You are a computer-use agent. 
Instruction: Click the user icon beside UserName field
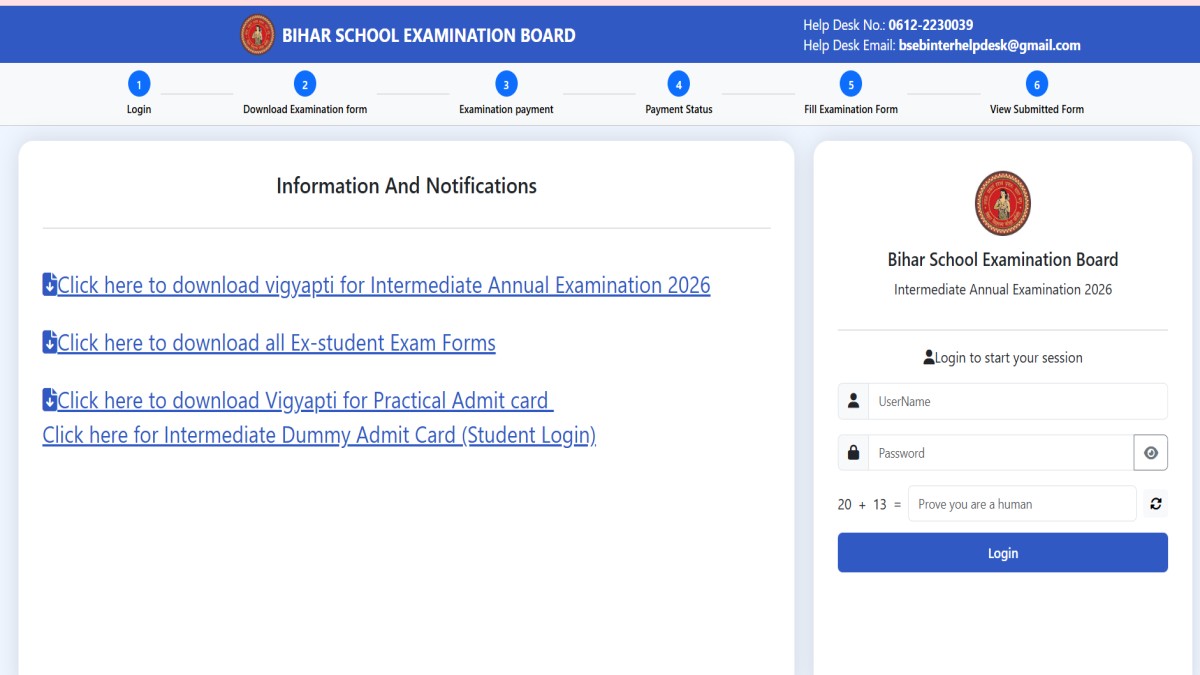(853, 401)
